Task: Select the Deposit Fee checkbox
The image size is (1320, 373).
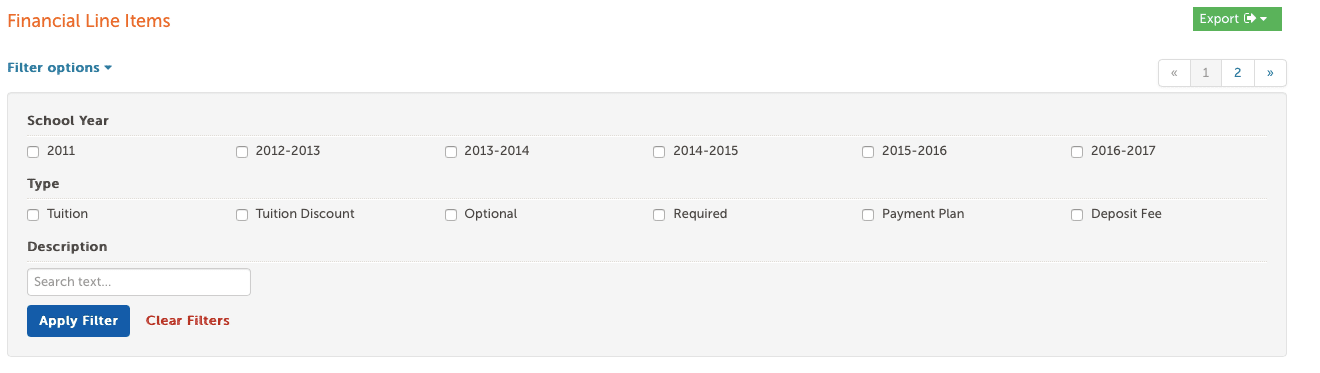Action: 1077,215
